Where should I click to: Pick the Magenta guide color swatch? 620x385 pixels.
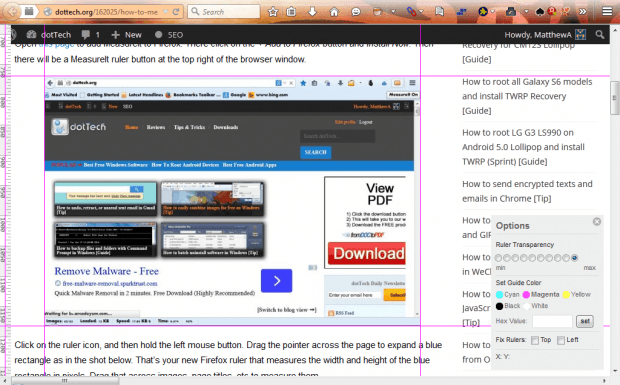526,295
